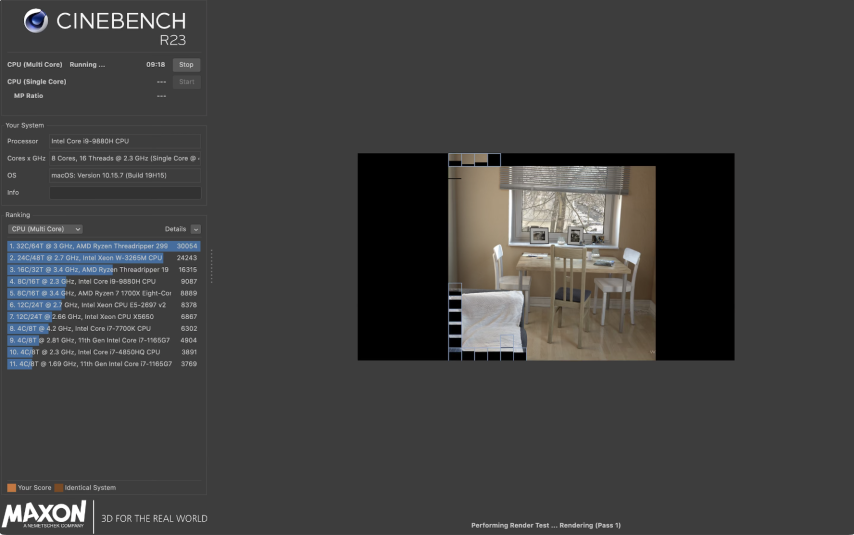Select ranking row Intel Xeon W-3265M
Image resolution: width=854 pixels, height=535 pixels.
[103, 258]
